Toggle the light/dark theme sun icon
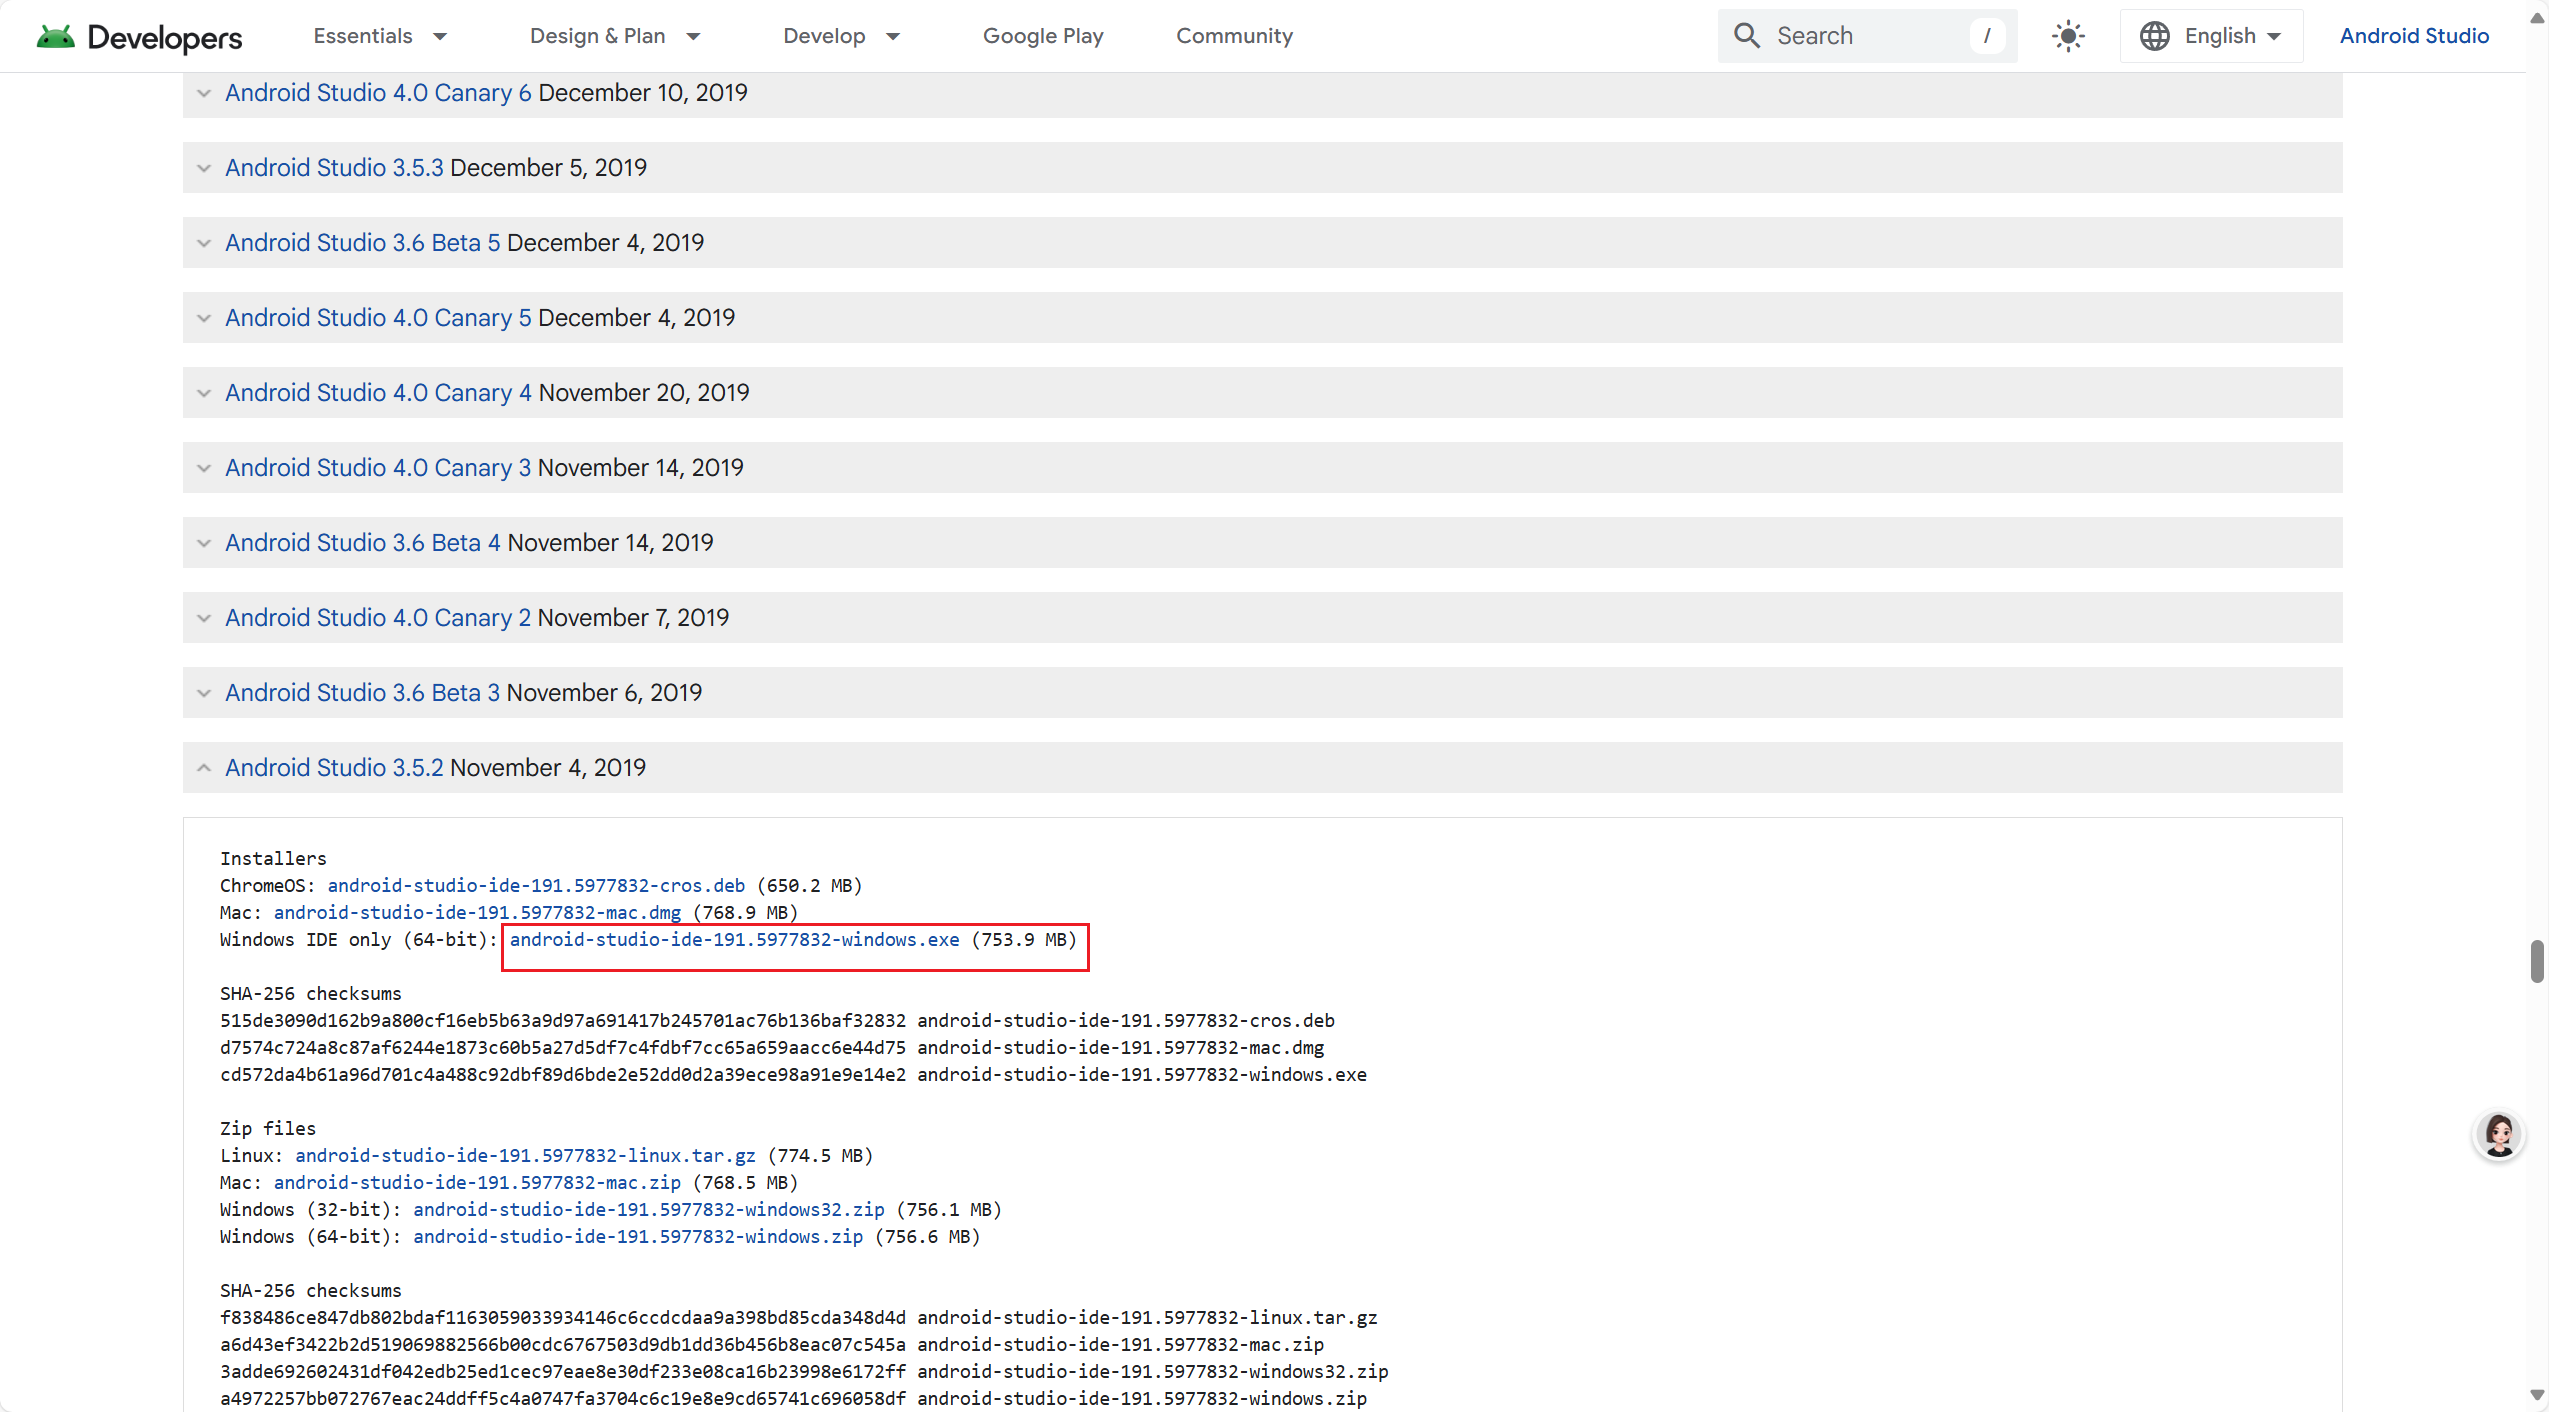2549x1412 pixels. (x=2068, y=36)
